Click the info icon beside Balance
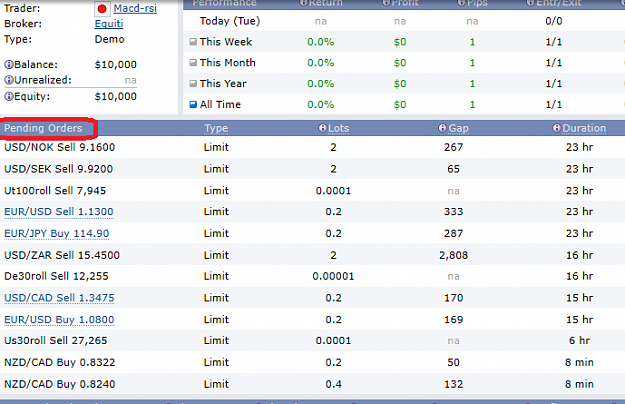 pos(9,65)
